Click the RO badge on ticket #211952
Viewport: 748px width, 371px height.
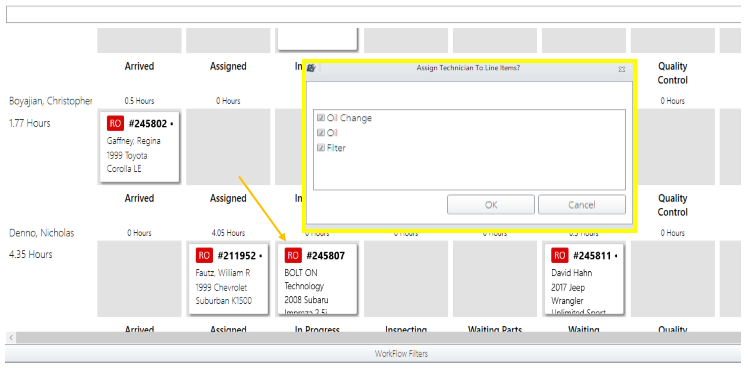click(x=204, y=256)
